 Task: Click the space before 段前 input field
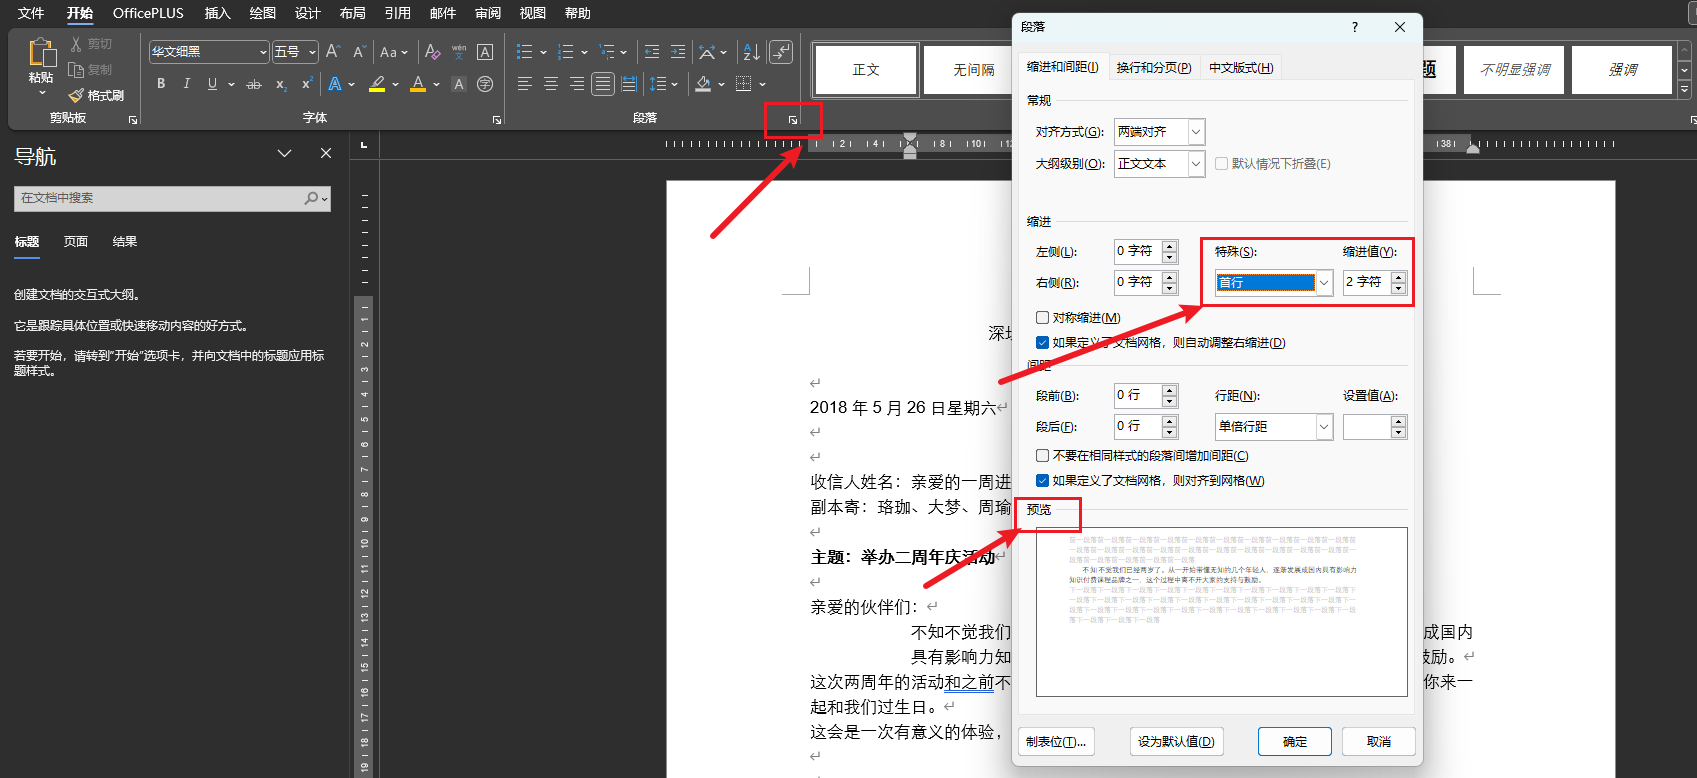1138,396
